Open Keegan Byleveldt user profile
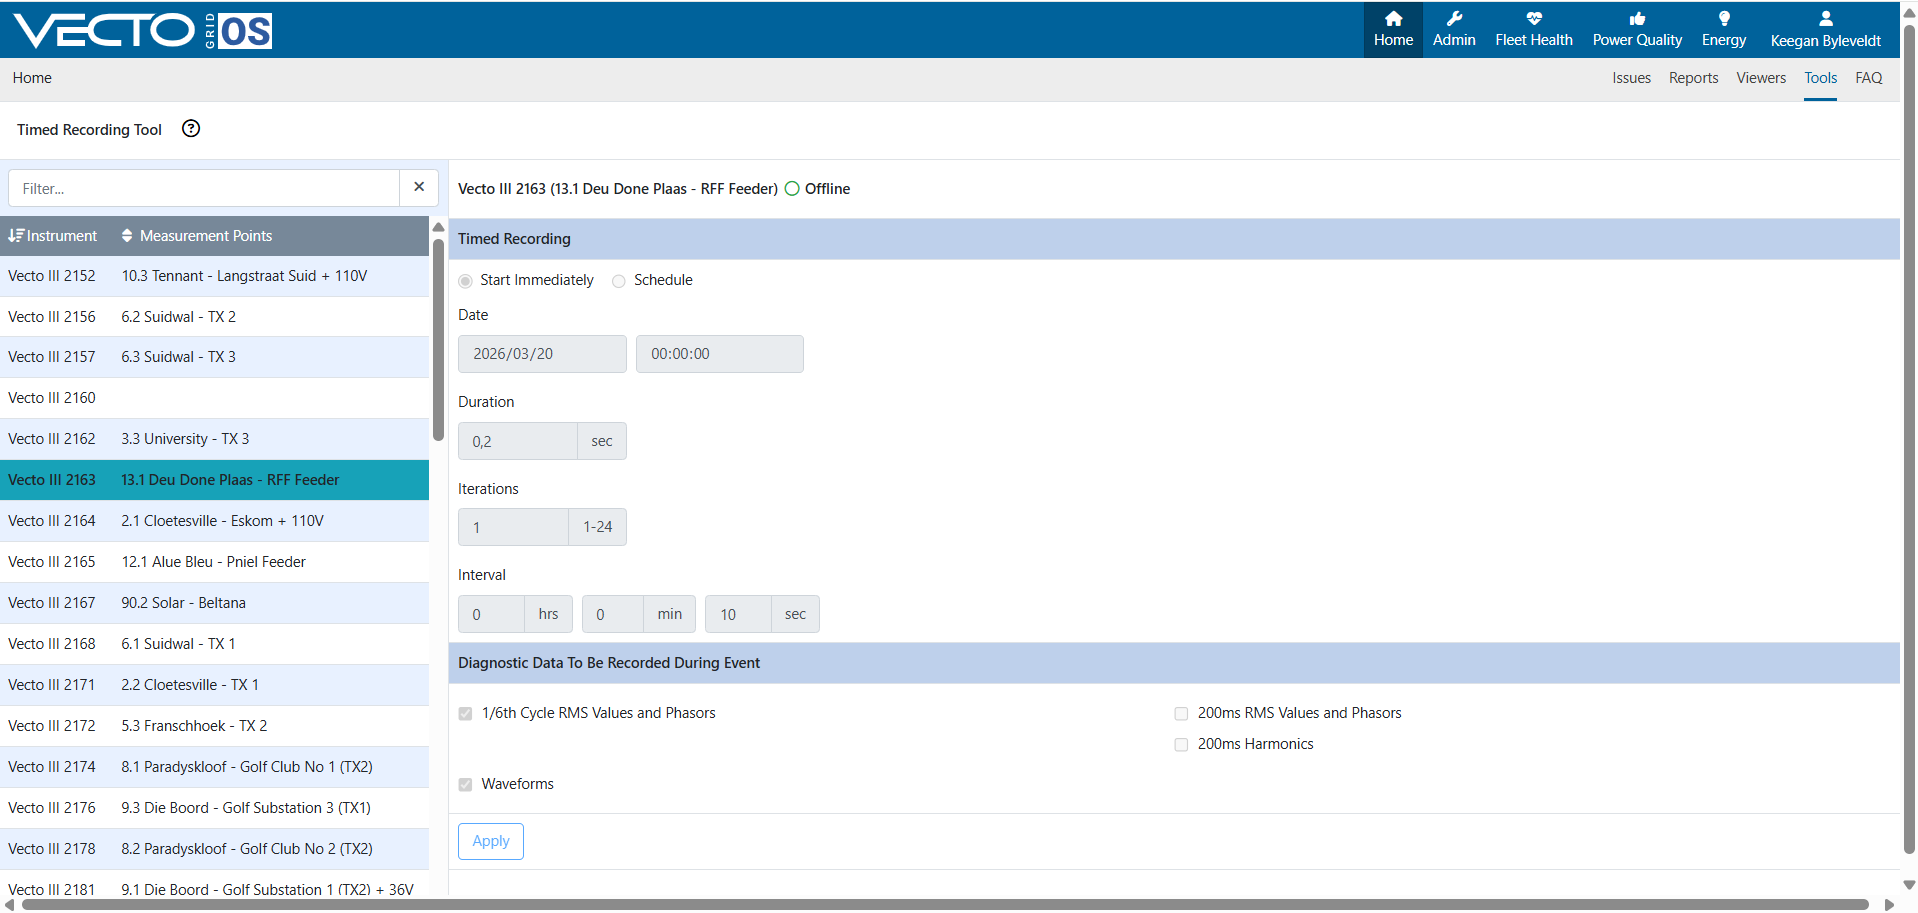 (x=1825, y=30)
